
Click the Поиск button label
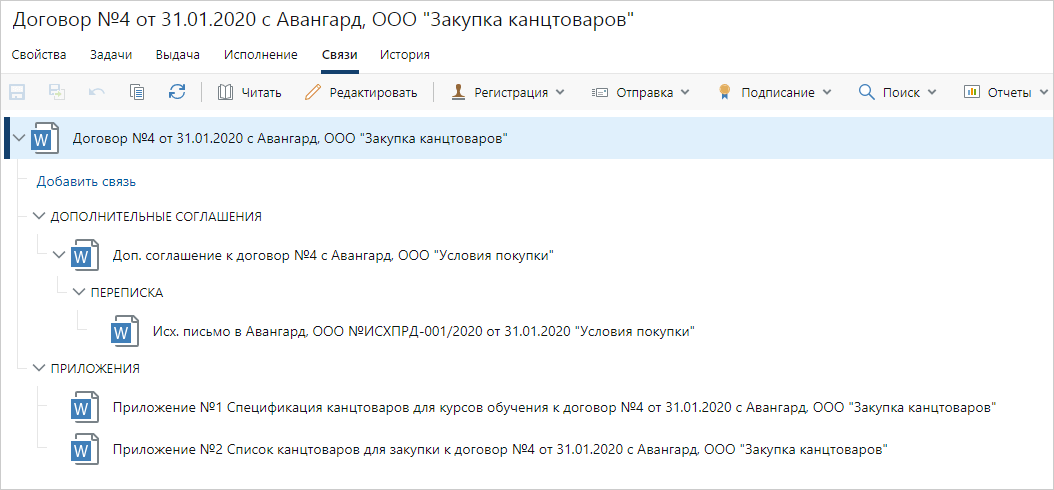click(x=901, y=93)
